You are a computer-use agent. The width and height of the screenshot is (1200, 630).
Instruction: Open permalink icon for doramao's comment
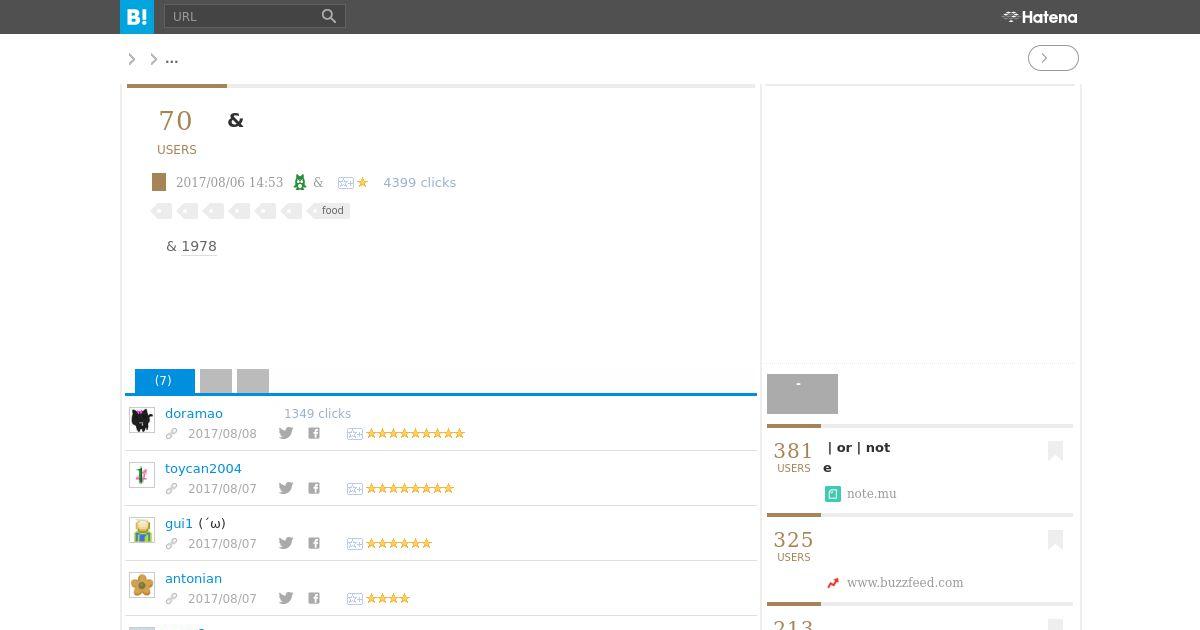[x=171, y=433]
